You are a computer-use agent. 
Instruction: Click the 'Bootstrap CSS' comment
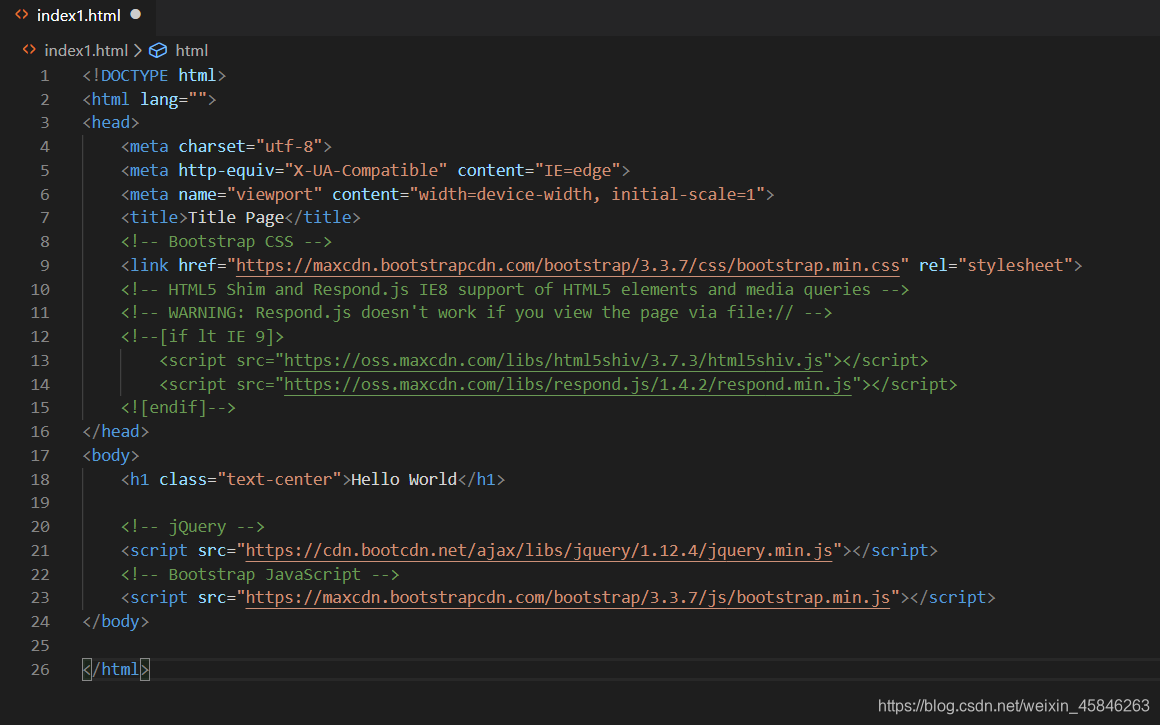coord(226,242)
